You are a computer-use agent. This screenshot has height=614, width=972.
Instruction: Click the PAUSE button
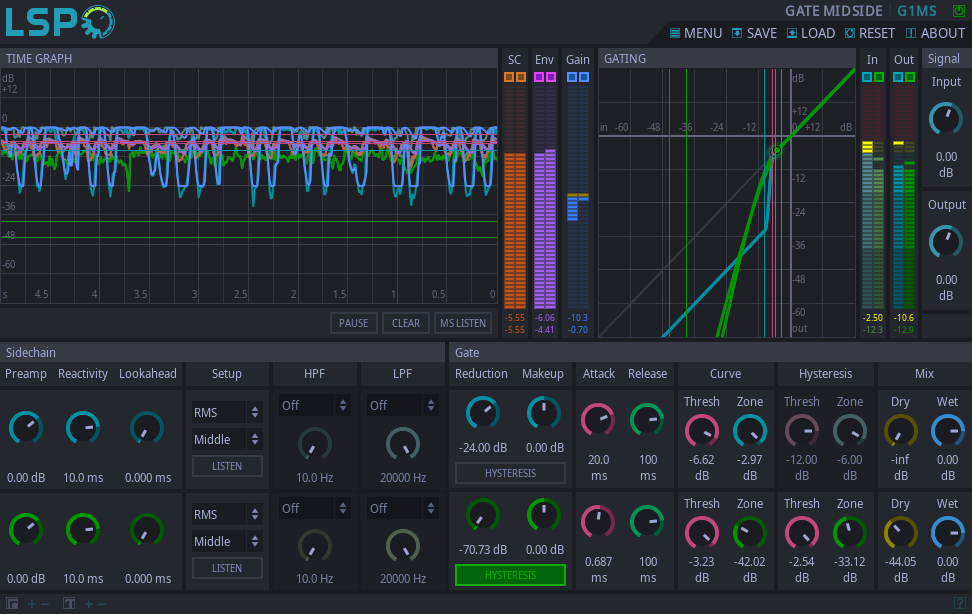(353, 323)
